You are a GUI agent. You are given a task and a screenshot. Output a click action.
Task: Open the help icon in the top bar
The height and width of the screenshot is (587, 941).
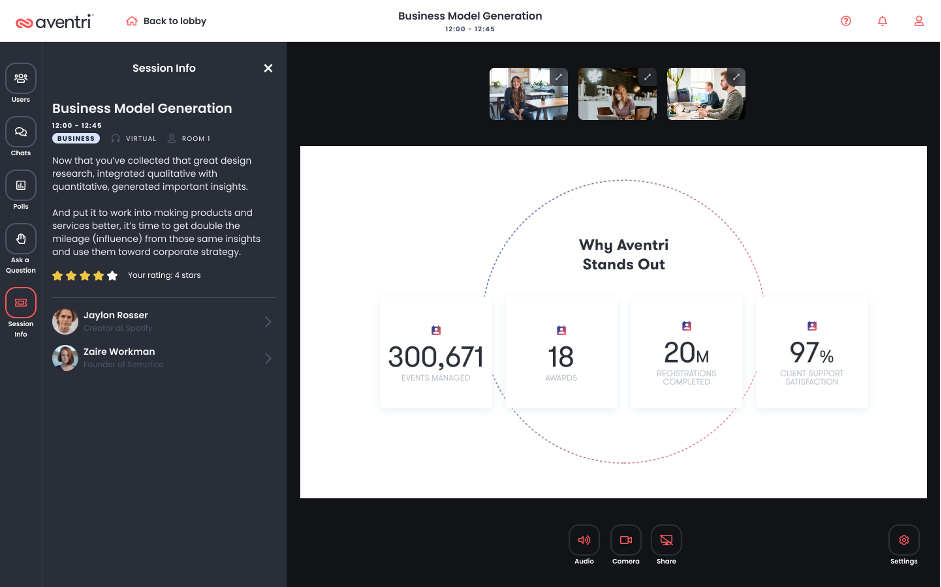(845, 20)
